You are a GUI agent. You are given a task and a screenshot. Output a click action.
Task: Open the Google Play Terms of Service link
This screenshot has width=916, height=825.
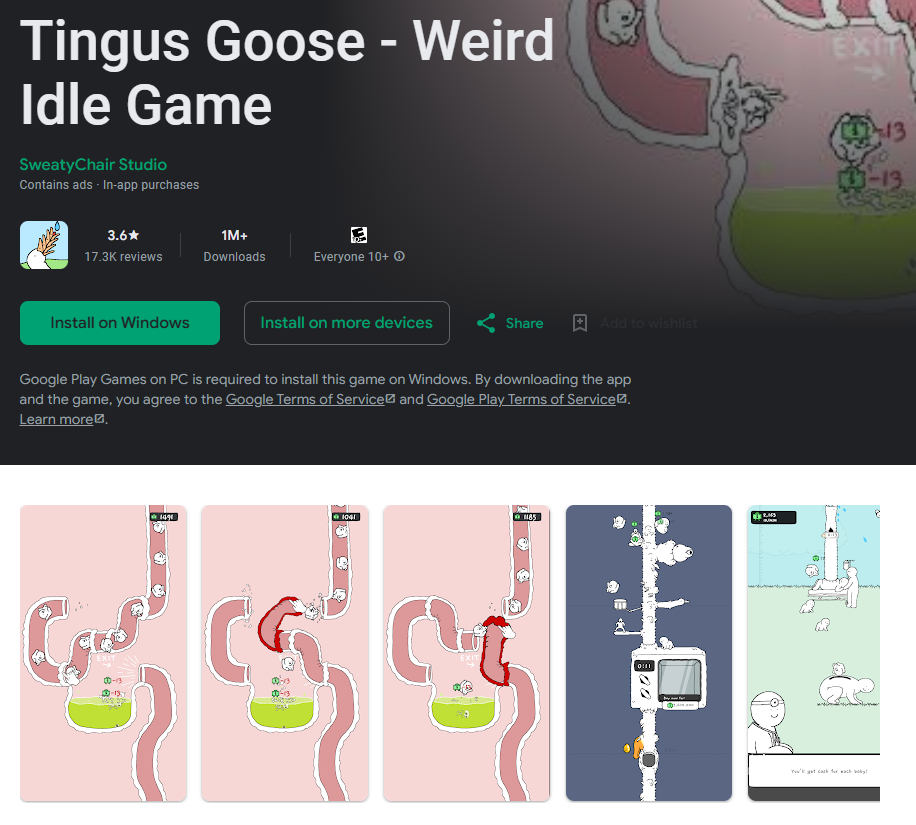521,399
